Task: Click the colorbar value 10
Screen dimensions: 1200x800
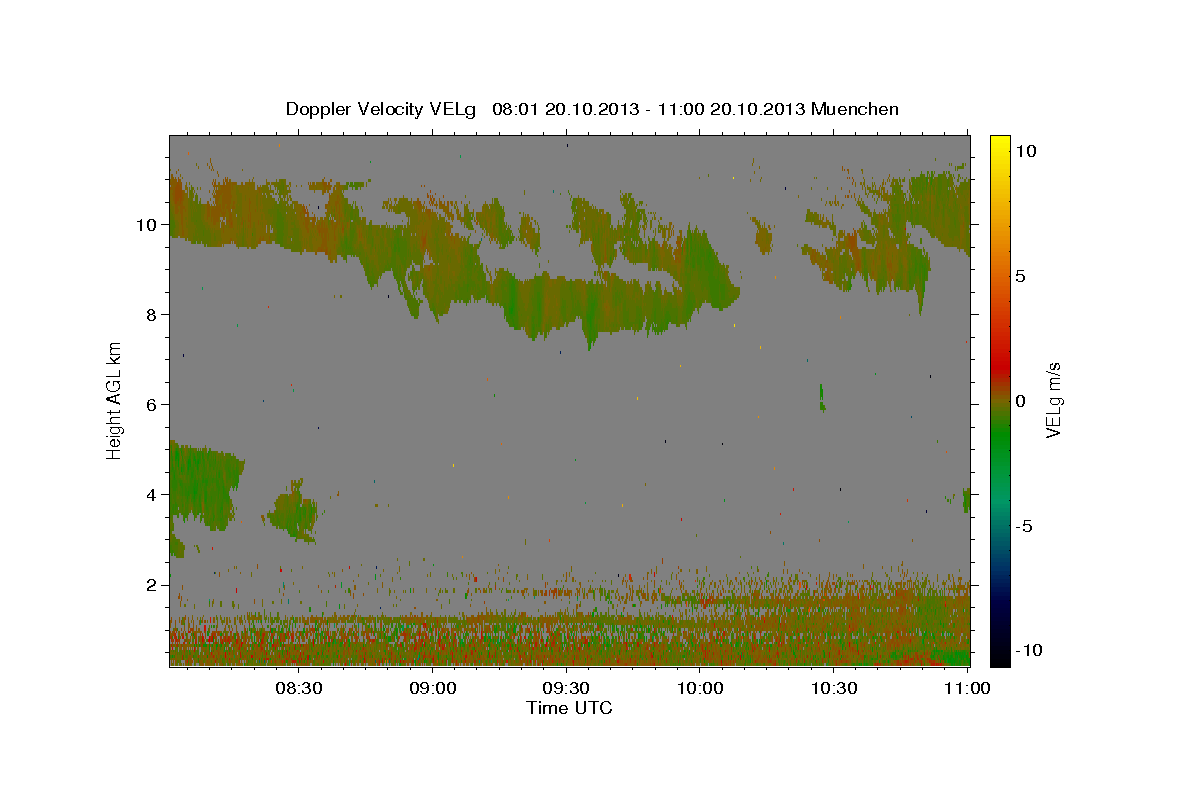Action: coord(1025,151)
